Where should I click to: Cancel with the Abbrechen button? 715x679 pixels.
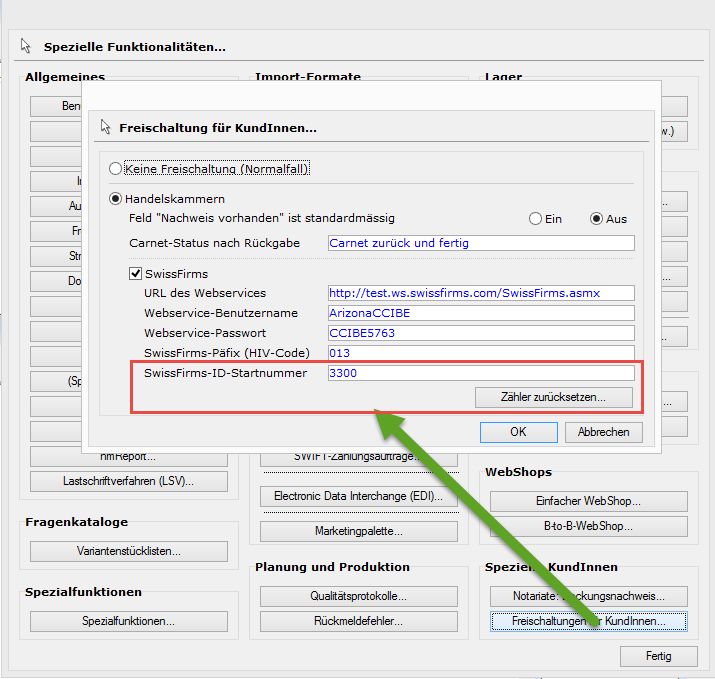click(x=603, y=432)
